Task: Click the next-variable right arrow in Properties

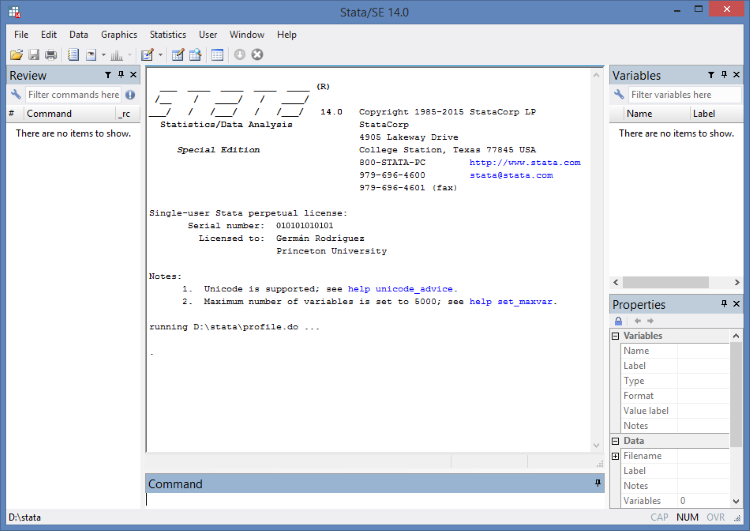Action: point(650,321)
